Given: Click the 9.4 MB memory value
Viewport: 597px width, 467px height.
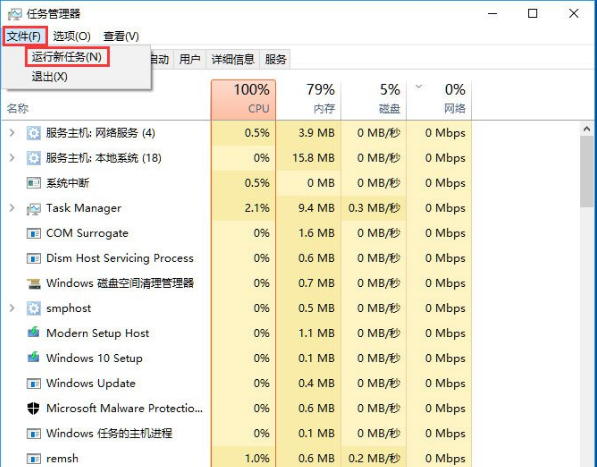Looking at the screenshot, I should [316, 208].
